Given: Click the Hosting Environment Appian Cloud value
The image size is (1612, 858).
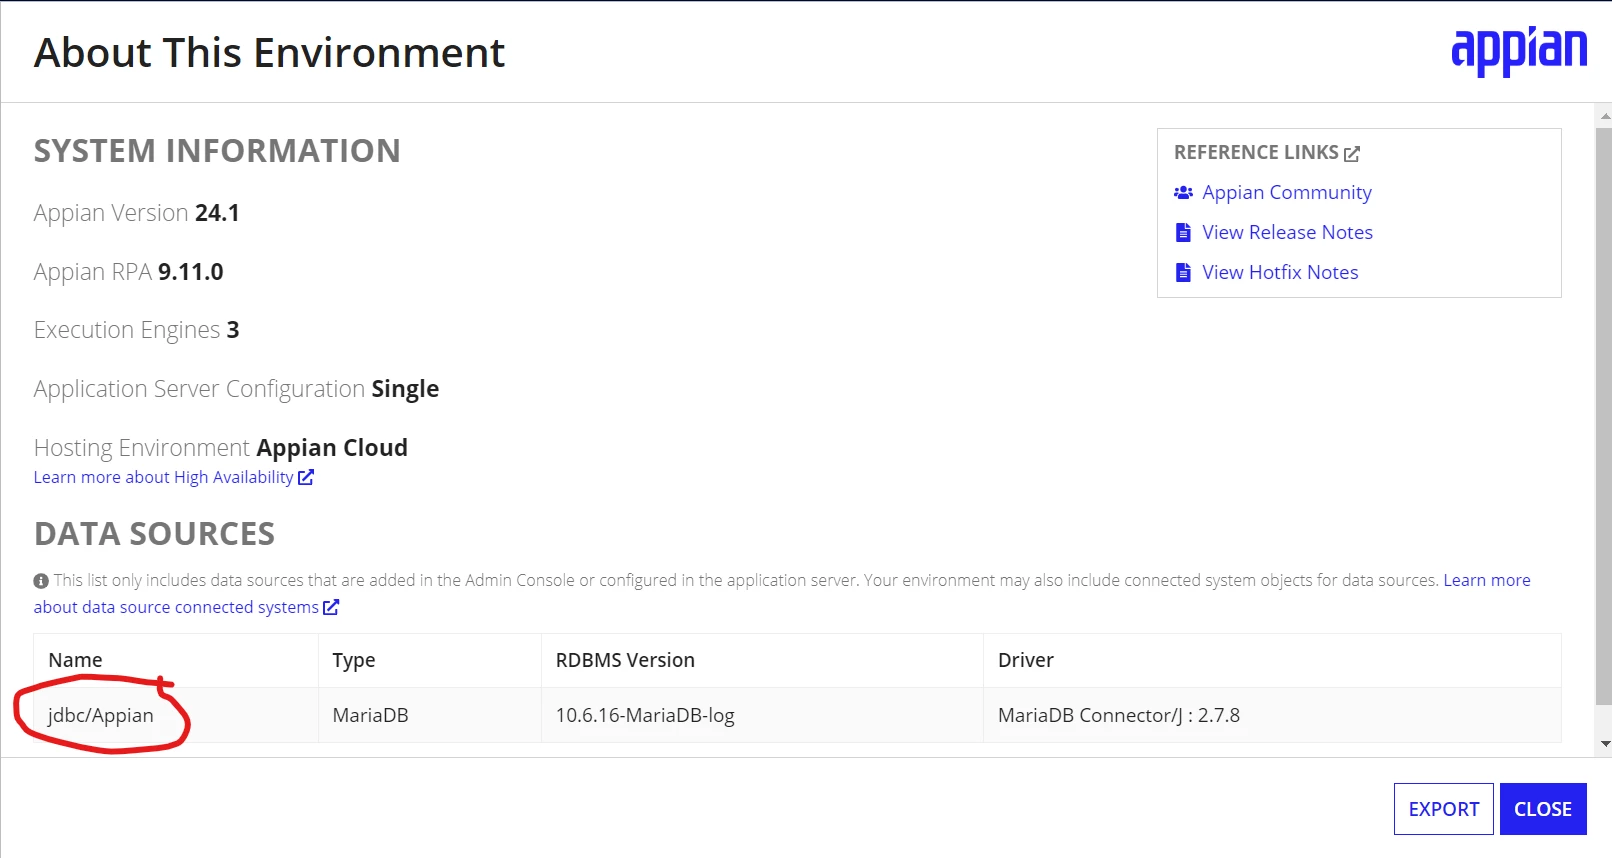Looking at the screenshot, I should click(x=332, y=448).
